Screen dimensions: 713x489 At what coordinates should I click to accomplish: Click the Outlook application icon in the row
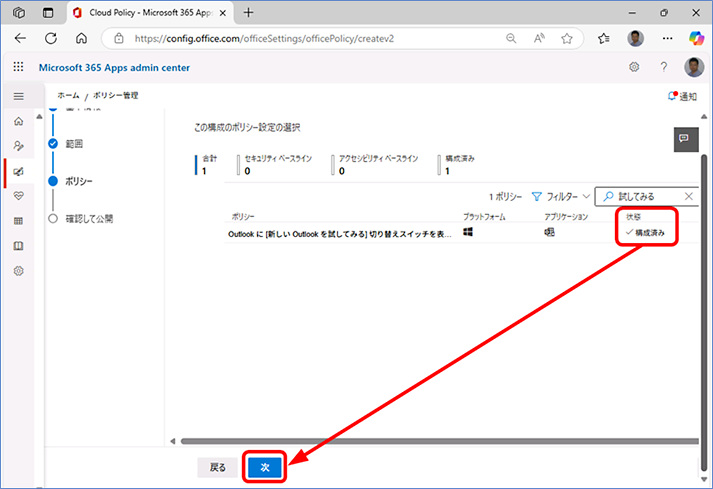click(549, 232)
